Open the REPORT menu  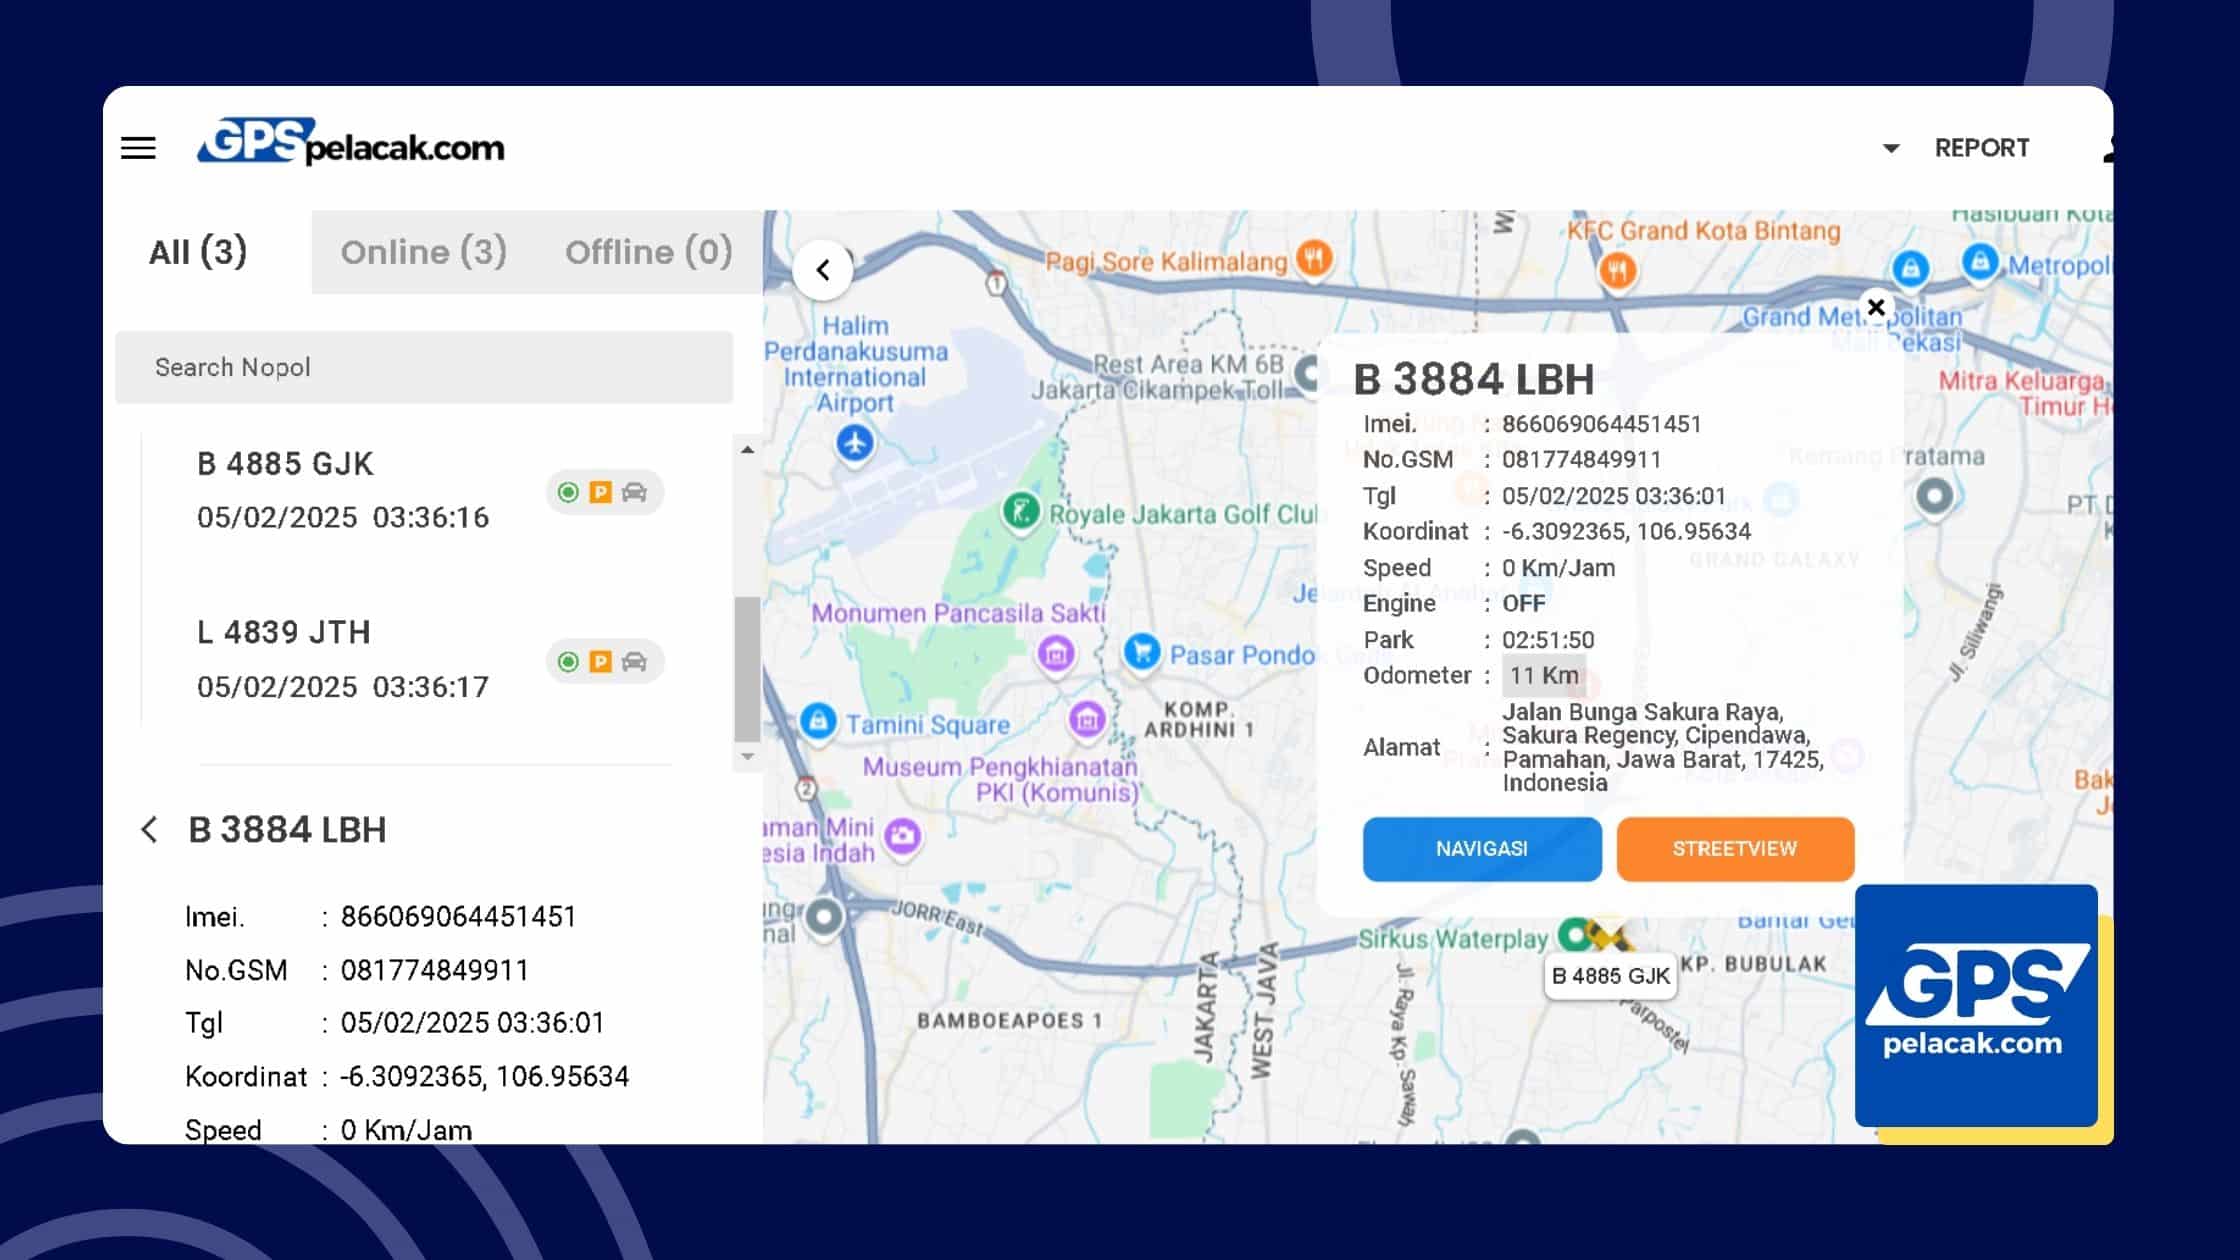pyautogui.click(x=1981, y=148)
